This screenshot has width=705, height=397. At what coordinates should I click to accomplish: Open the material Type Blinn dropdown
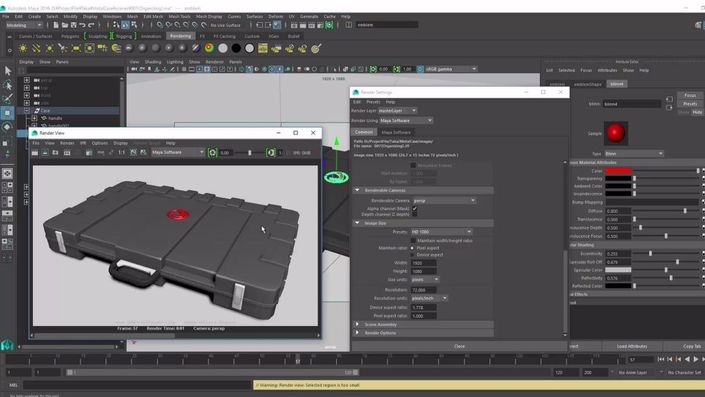click(634, 154)
